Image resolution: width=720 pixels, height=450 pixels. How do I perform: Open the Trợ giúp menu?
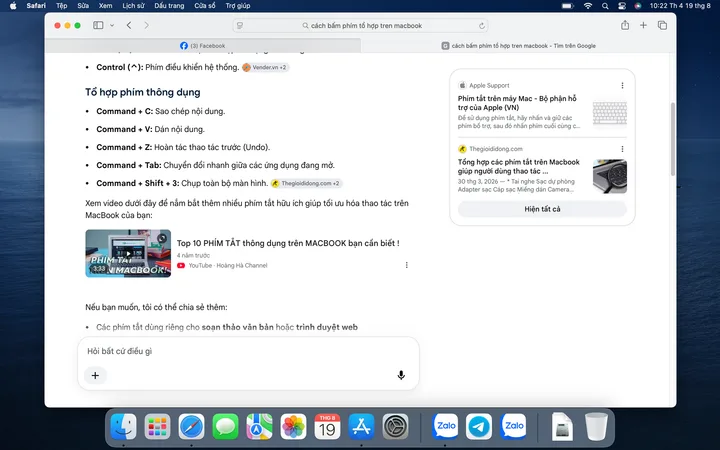pos(238,6)
